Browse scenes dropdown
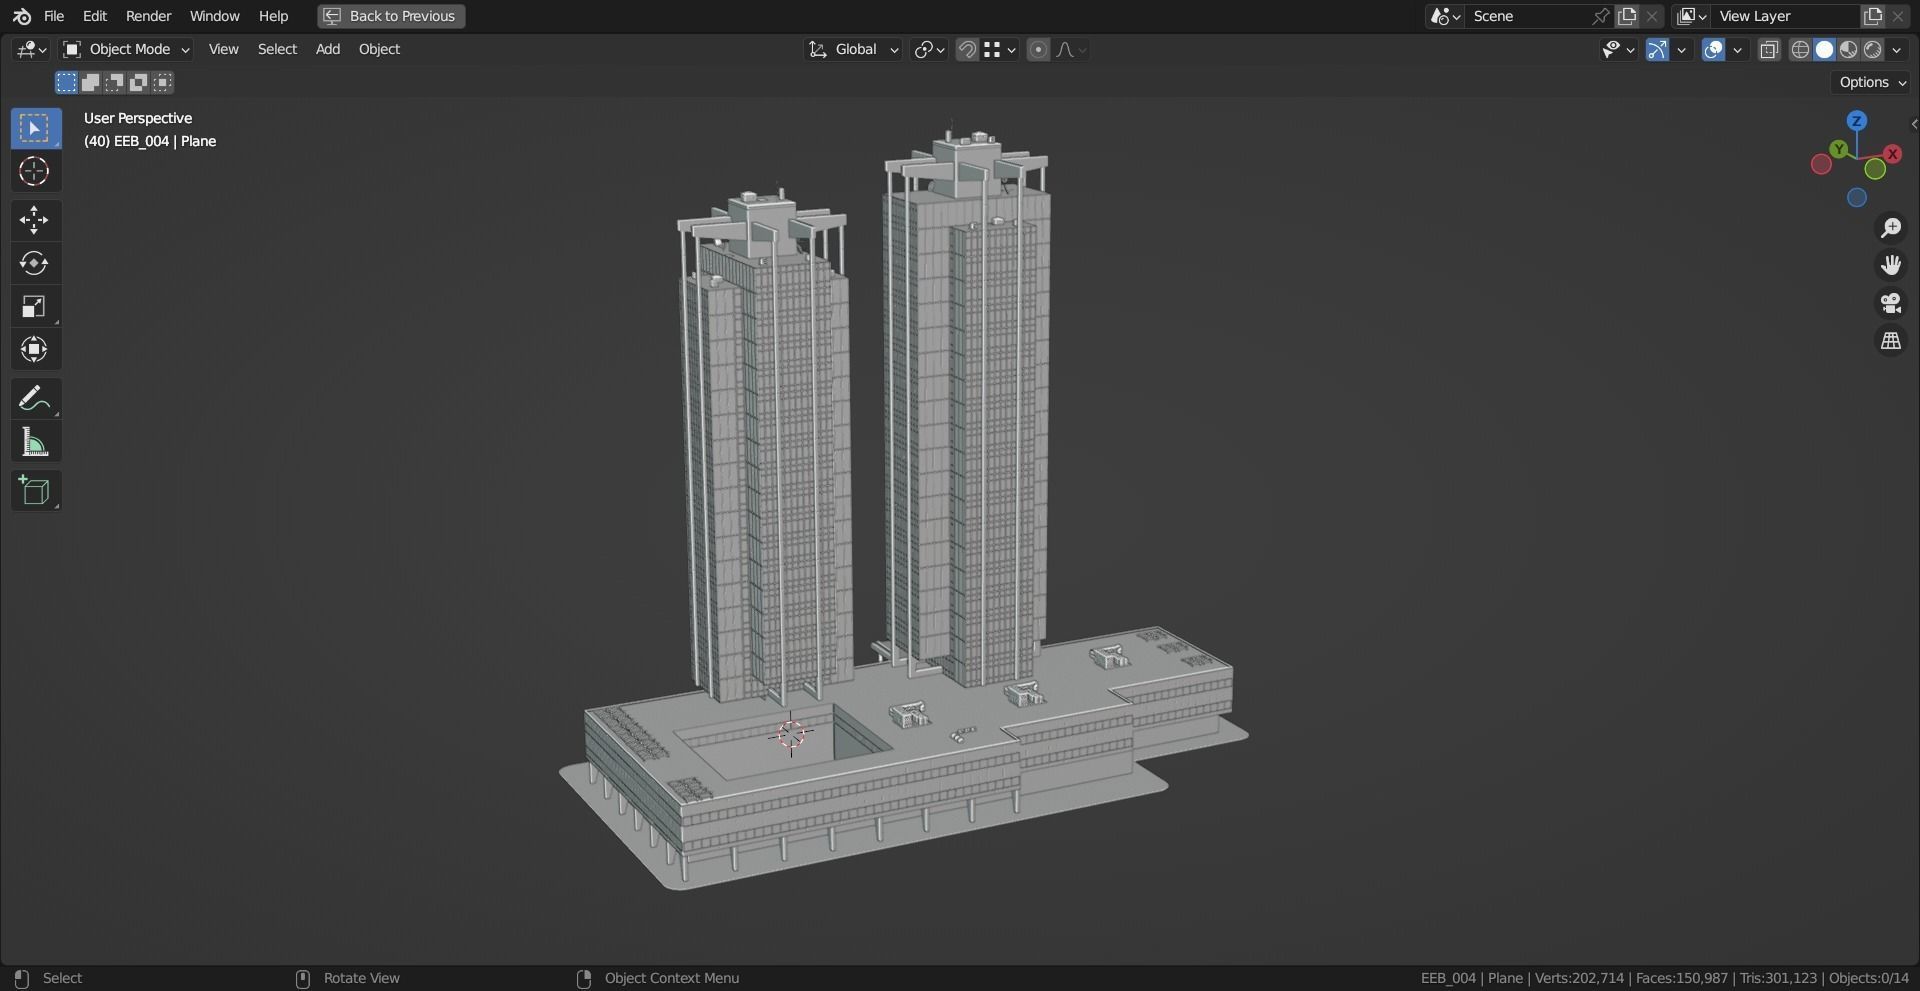This screenshot has width=1920, height=991. pos(1445,16)
